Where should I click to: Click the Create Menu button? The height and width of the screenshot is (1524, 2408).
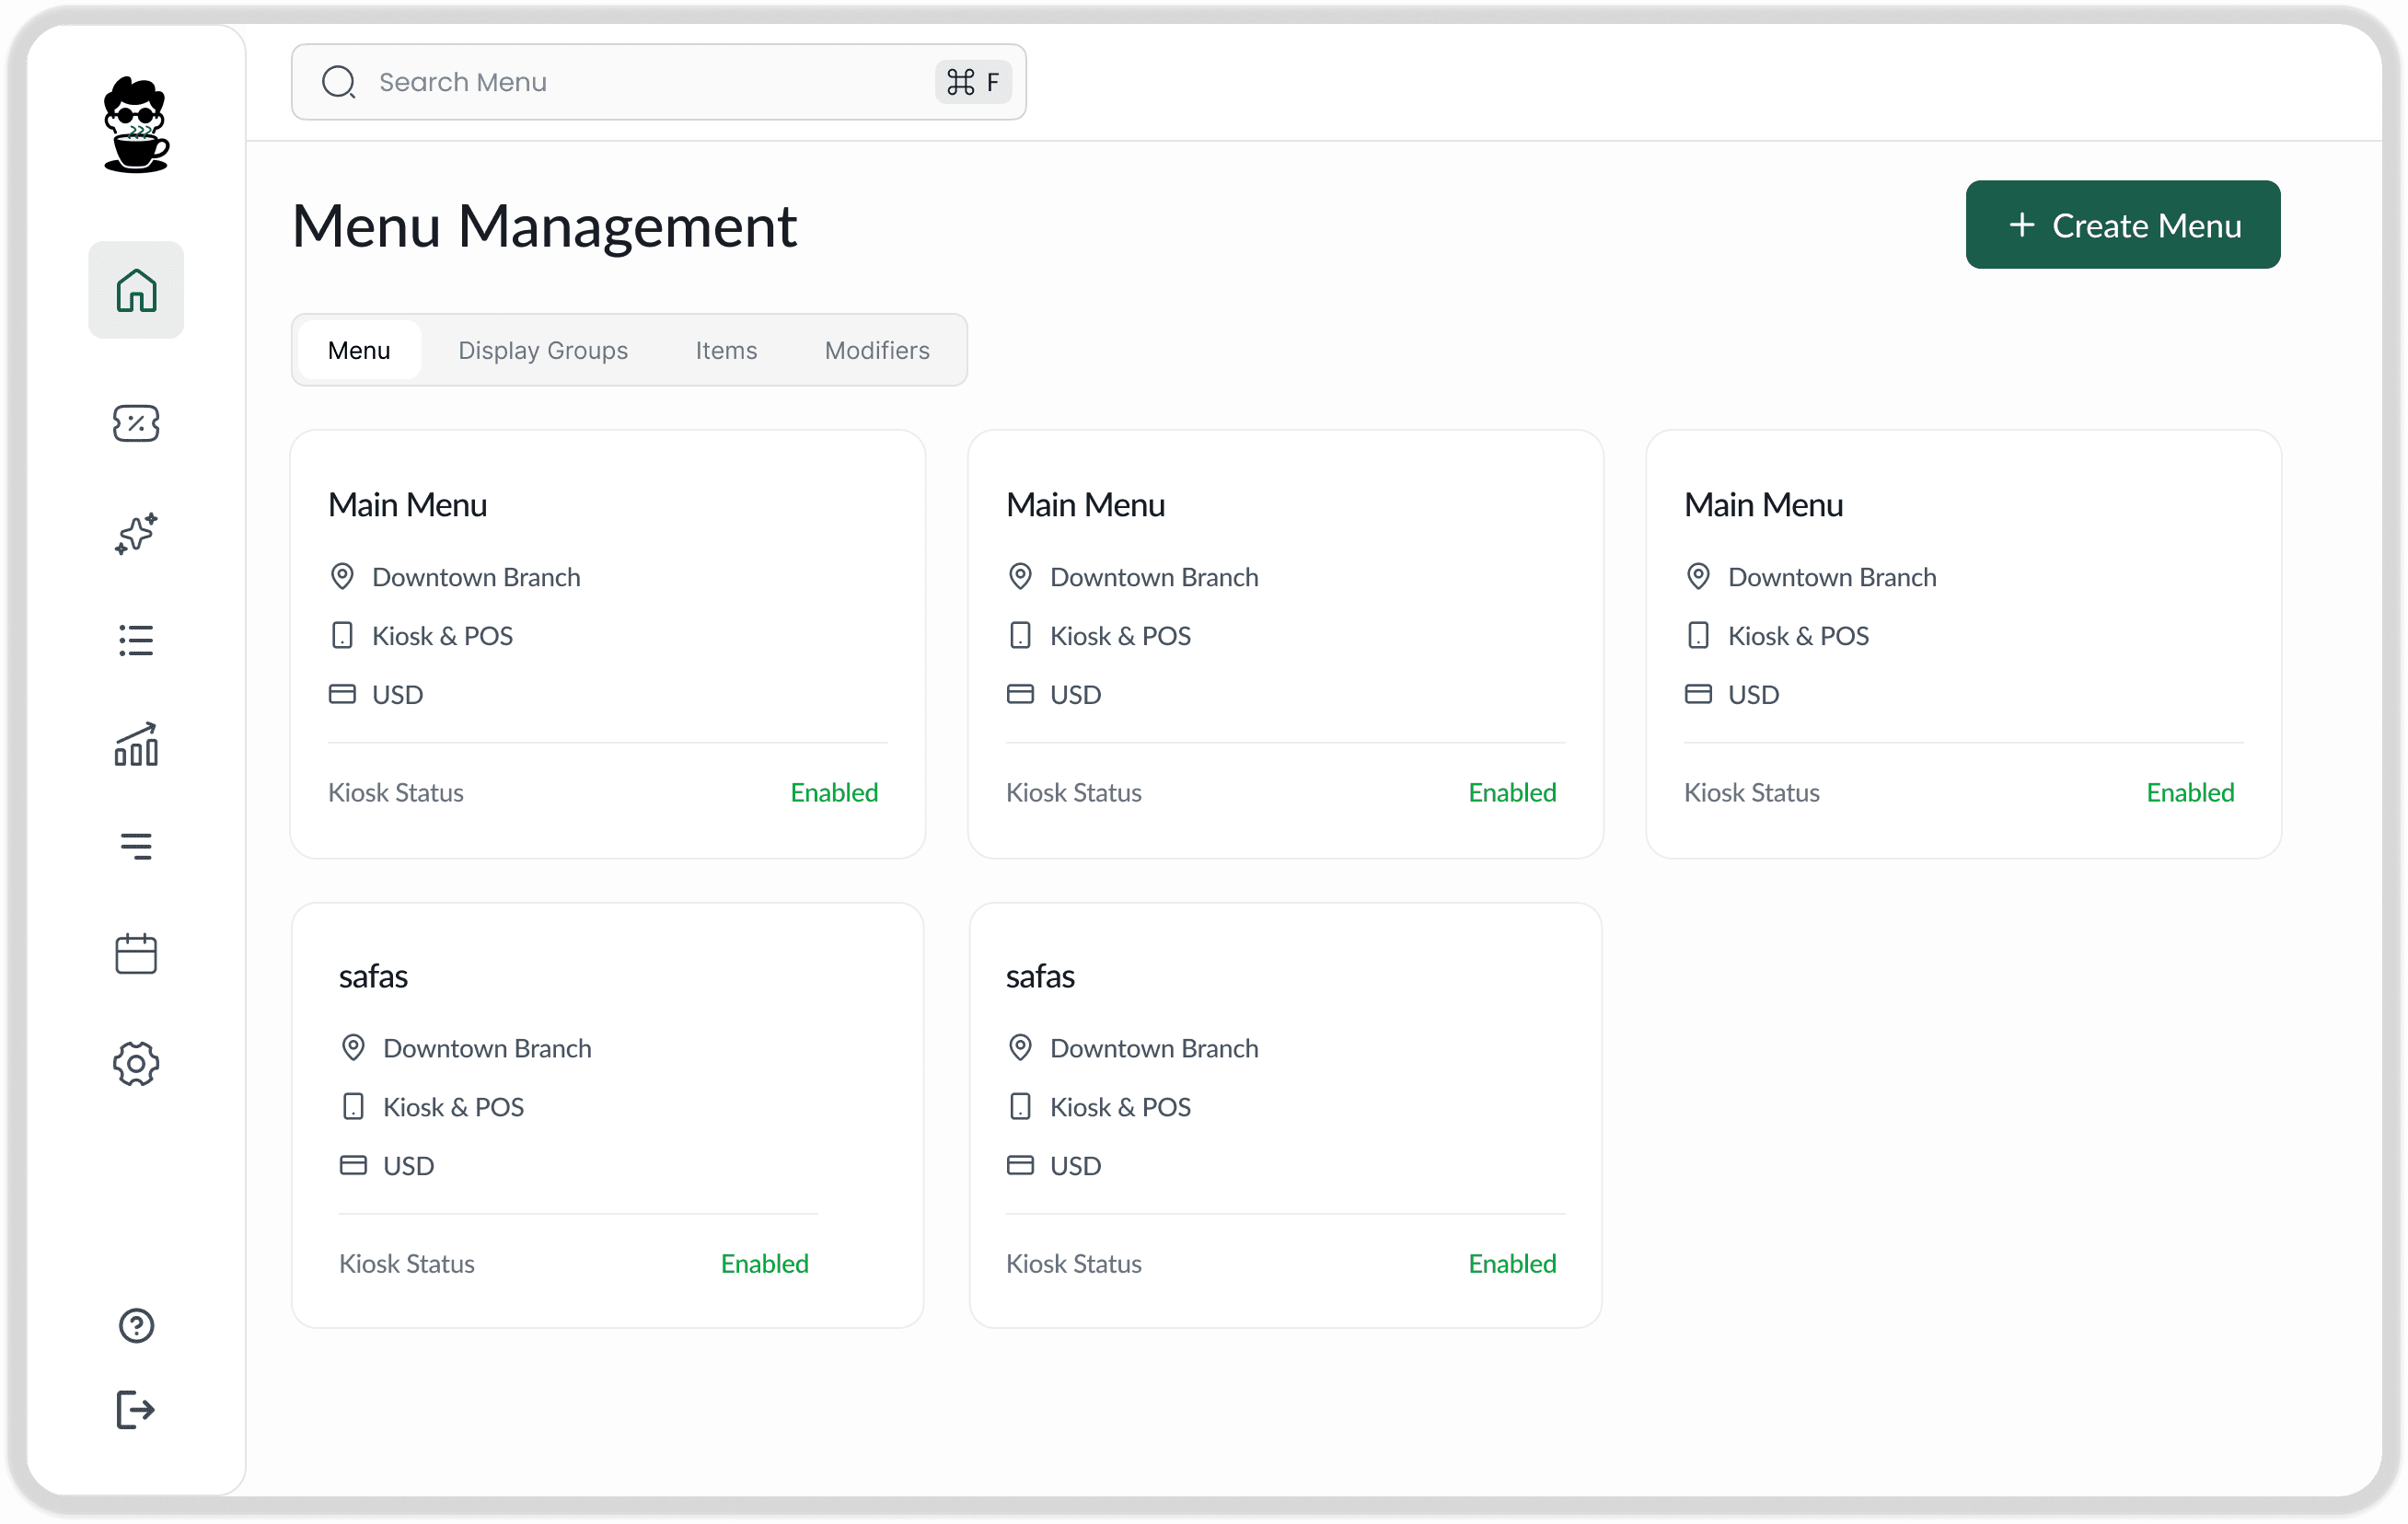(2122, 224)
